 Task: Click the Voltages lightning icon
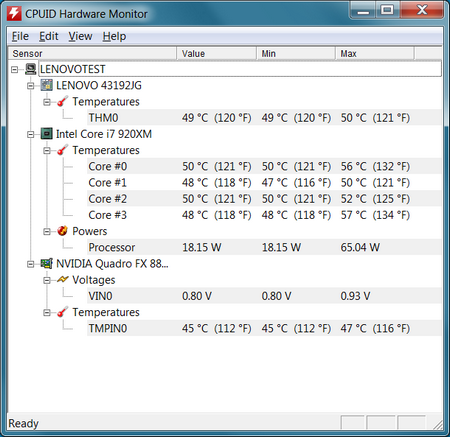(x=63, y=280)
